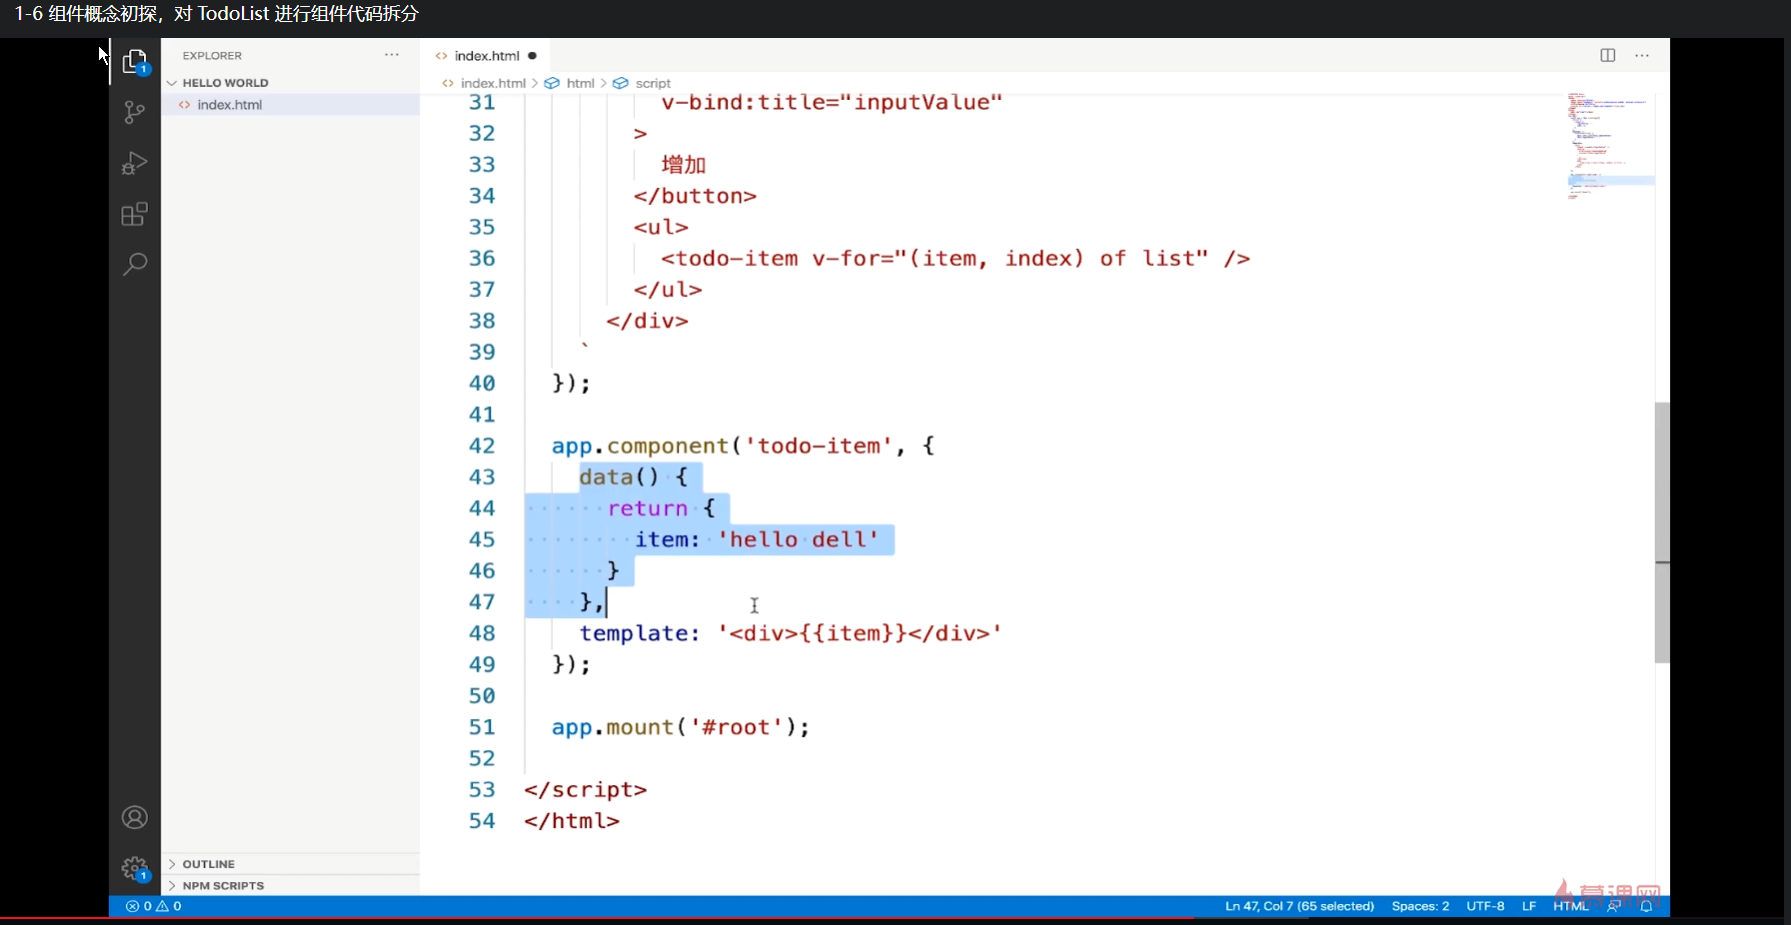
Task: Open the Accounts menu
Action: [x=135, y=818]
